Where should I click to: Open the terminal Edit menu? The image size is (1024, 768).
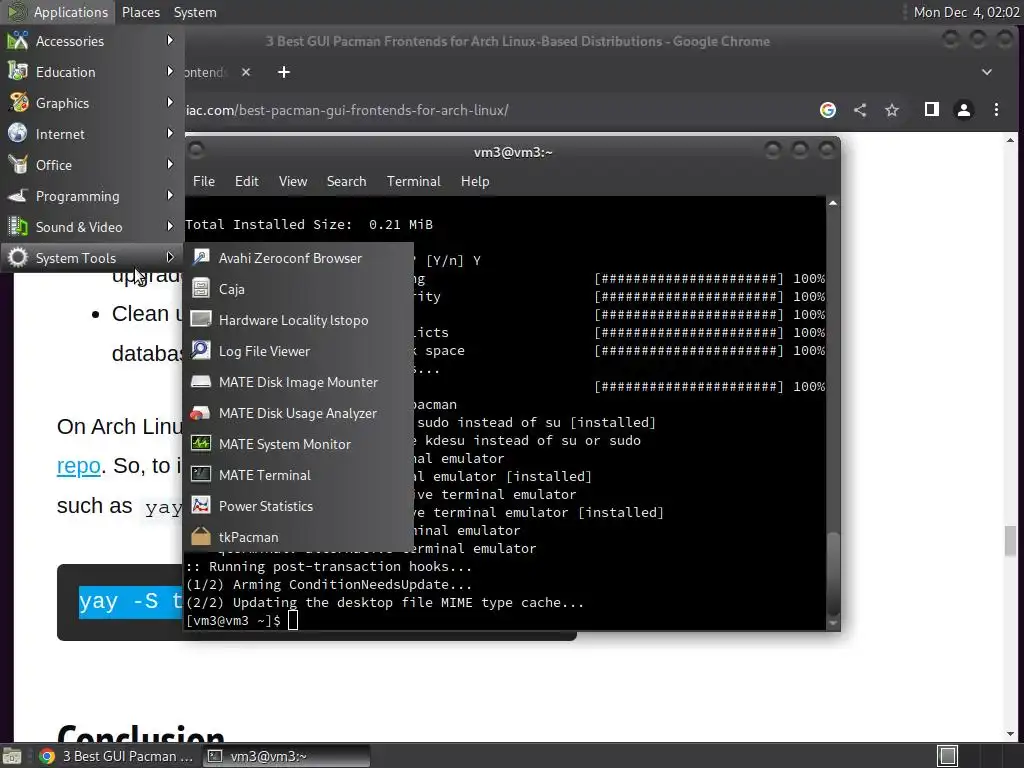[246, 181]
